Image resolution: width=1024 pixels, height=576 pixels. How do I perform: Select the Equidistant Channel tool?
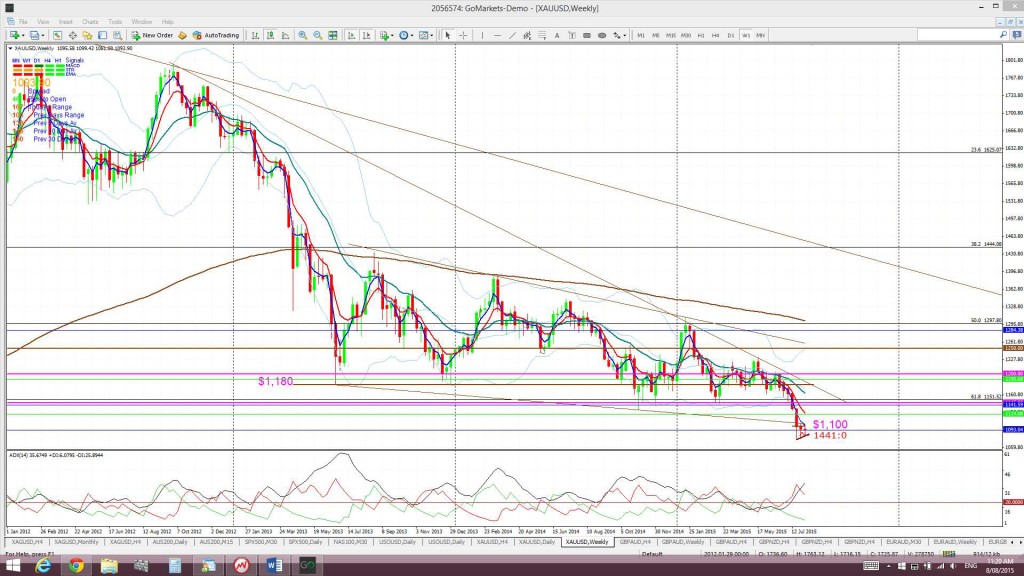point(527,35)
